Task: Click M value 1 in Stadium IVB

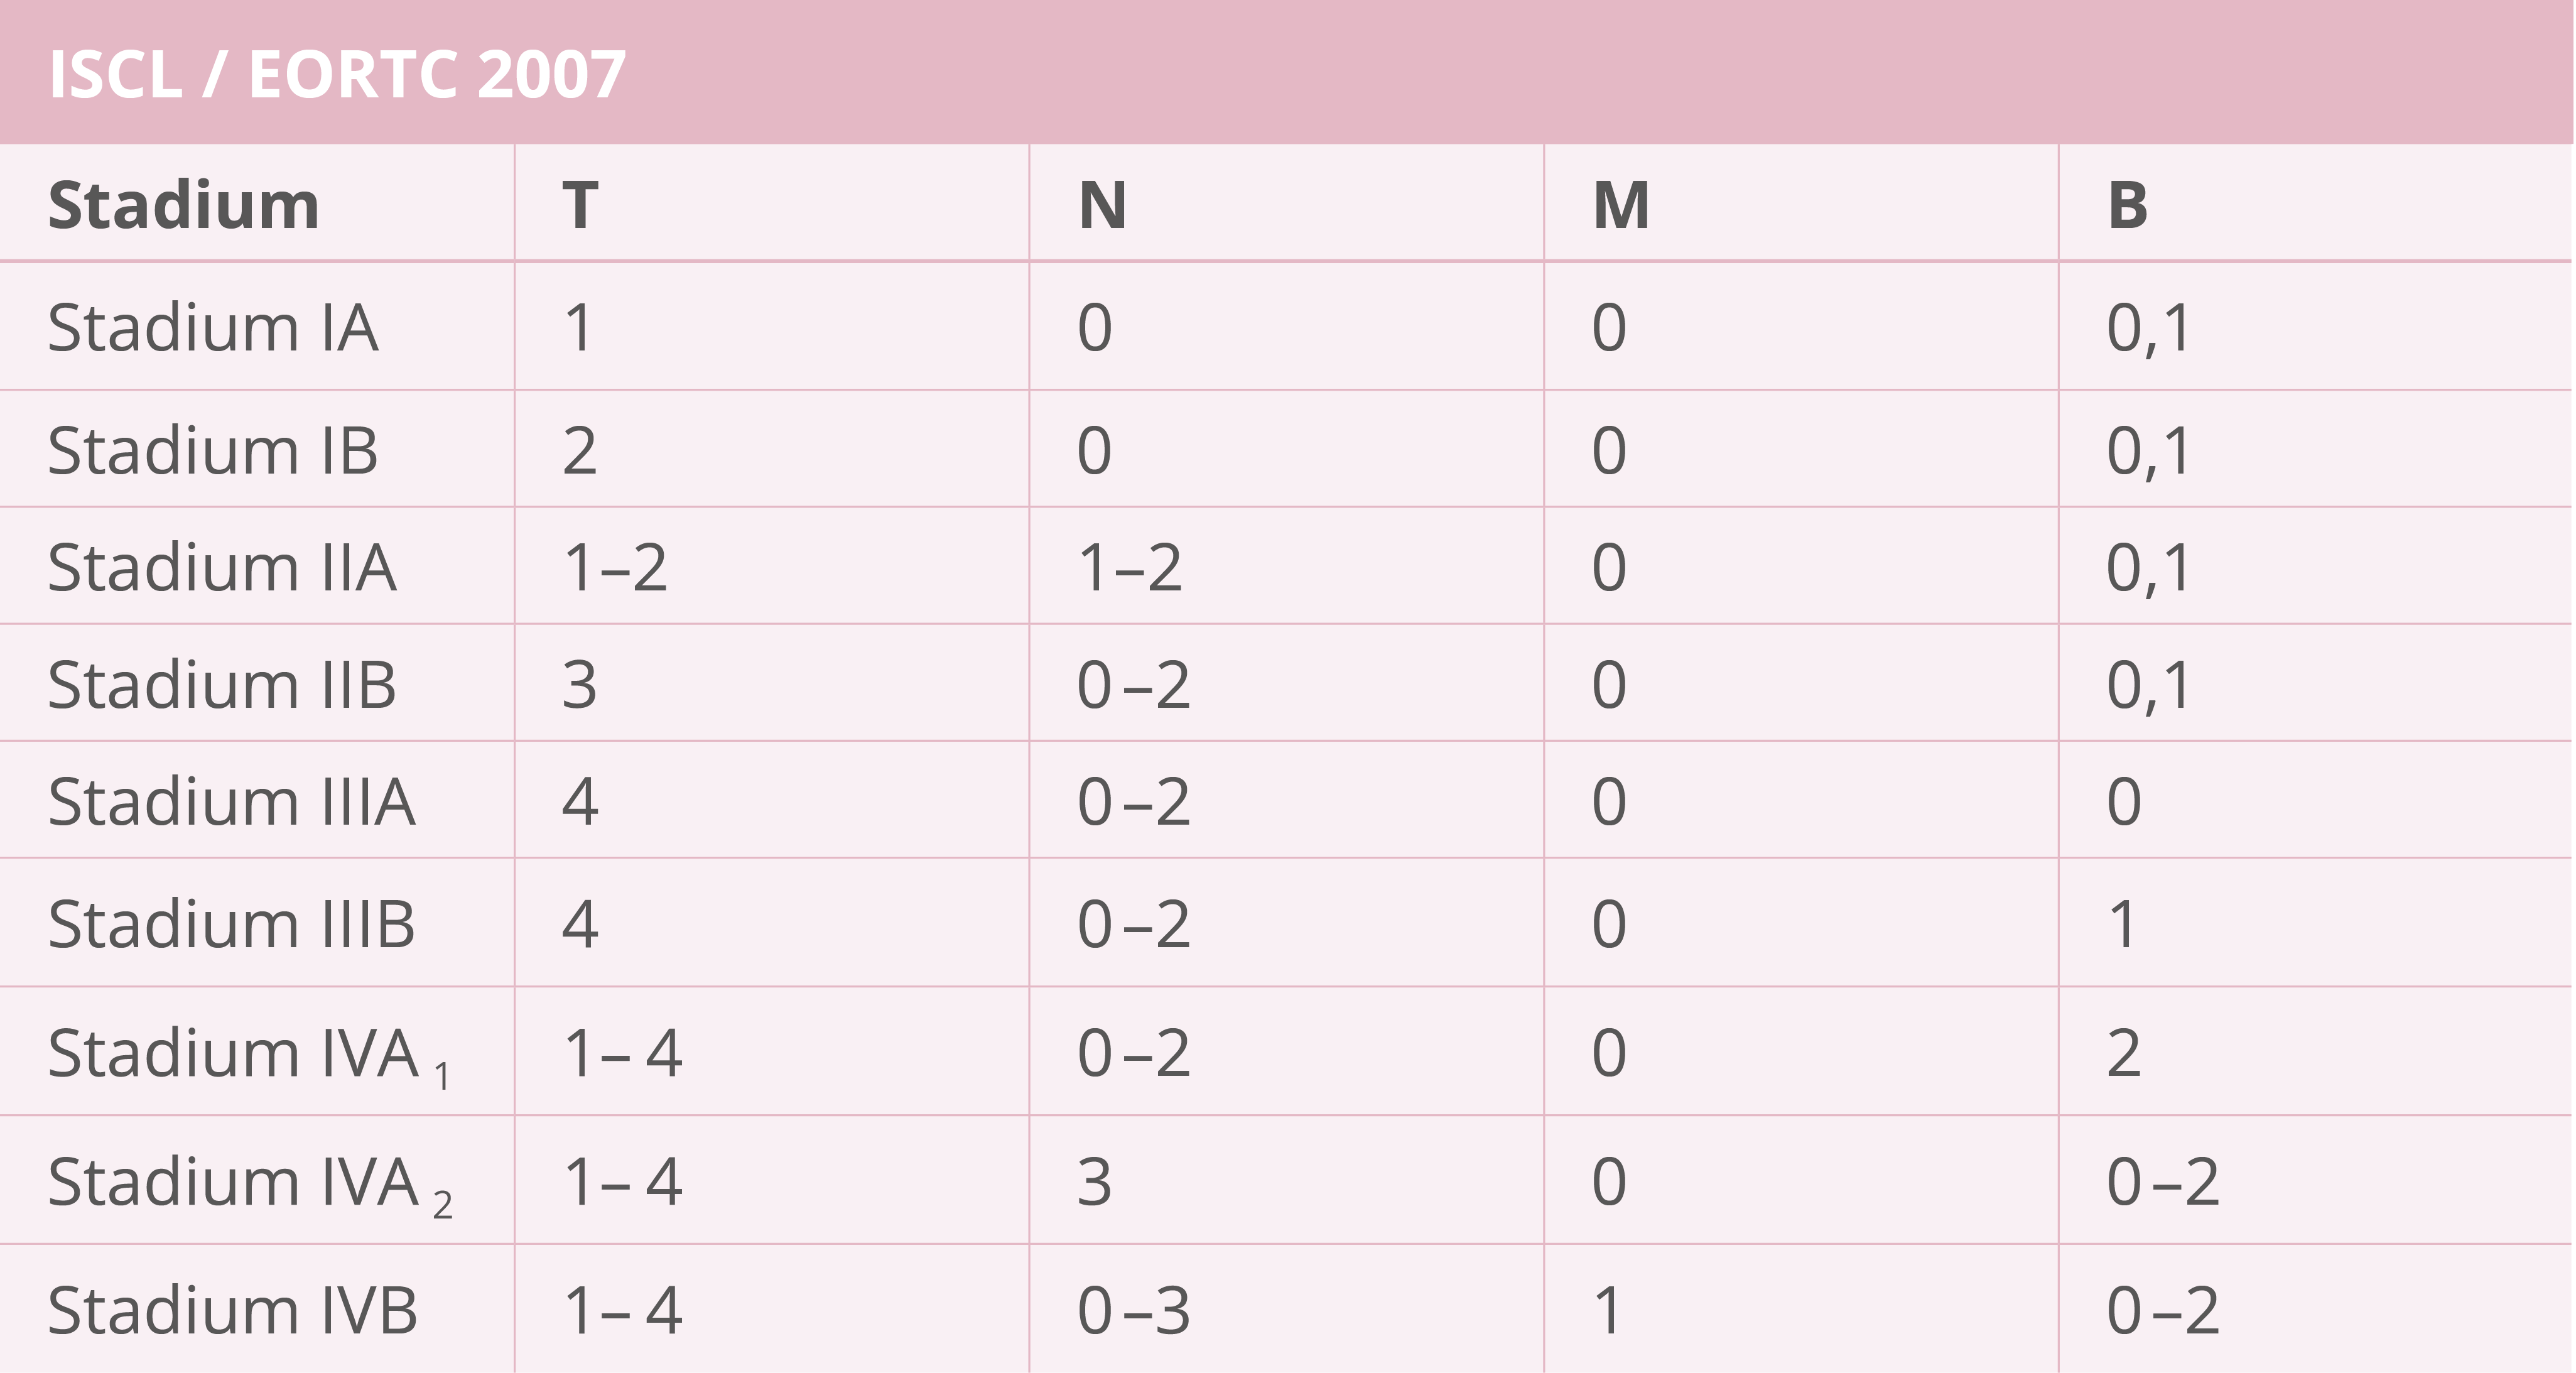Action: [x=1607, y=1311]
